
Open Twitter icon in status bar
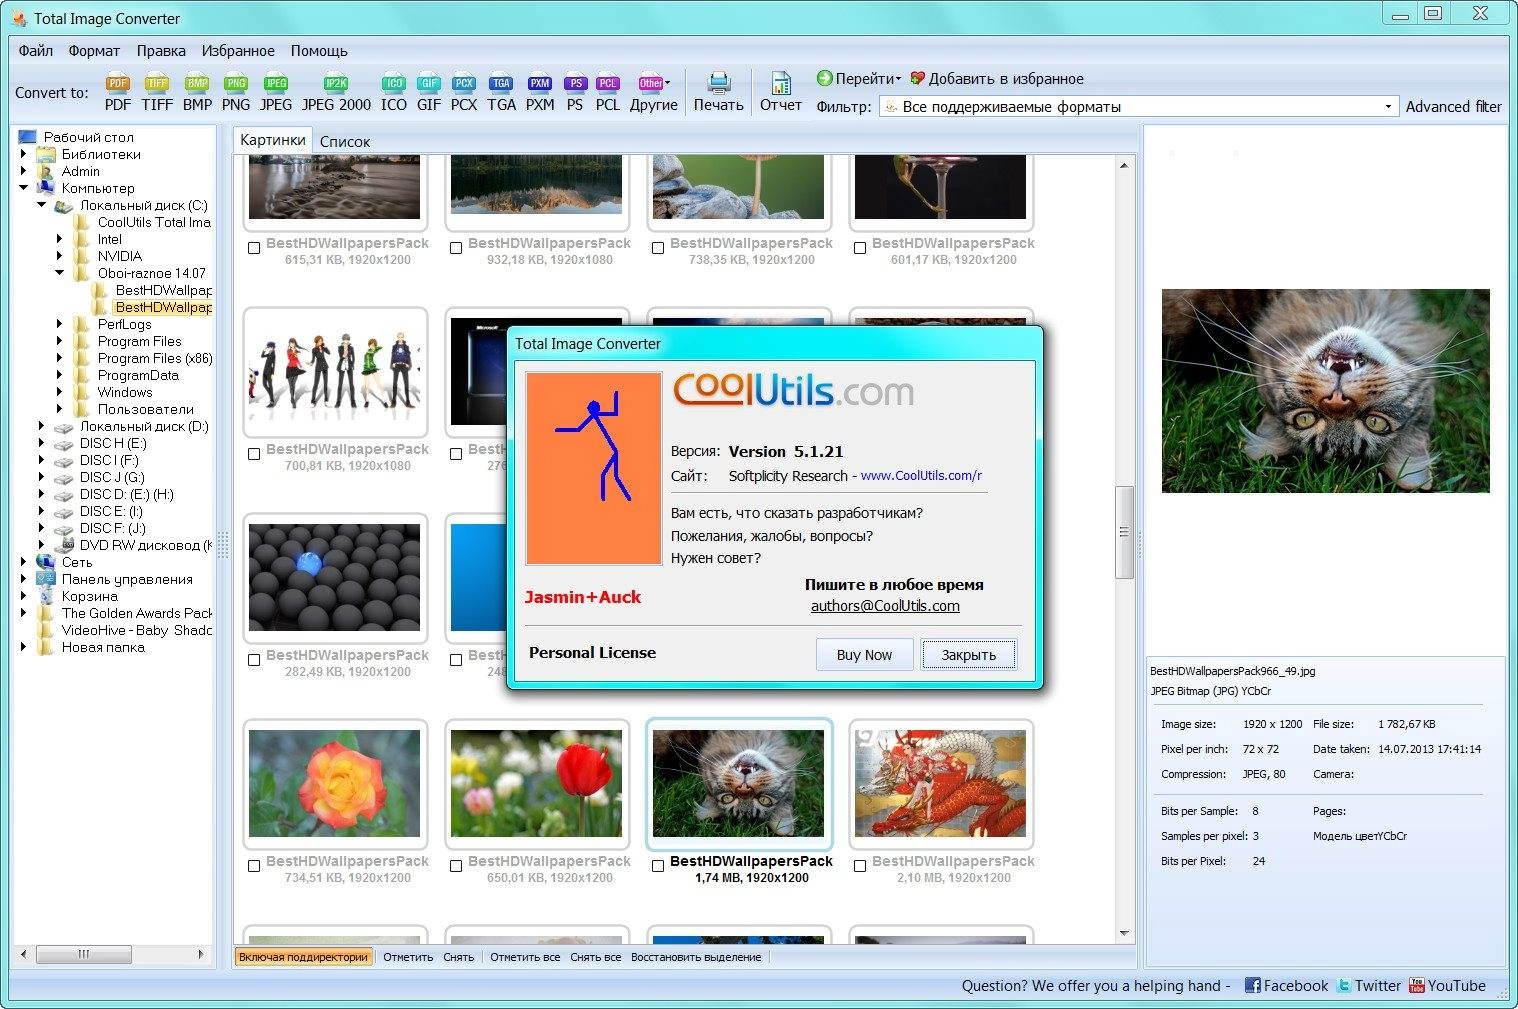[1344, 985]
